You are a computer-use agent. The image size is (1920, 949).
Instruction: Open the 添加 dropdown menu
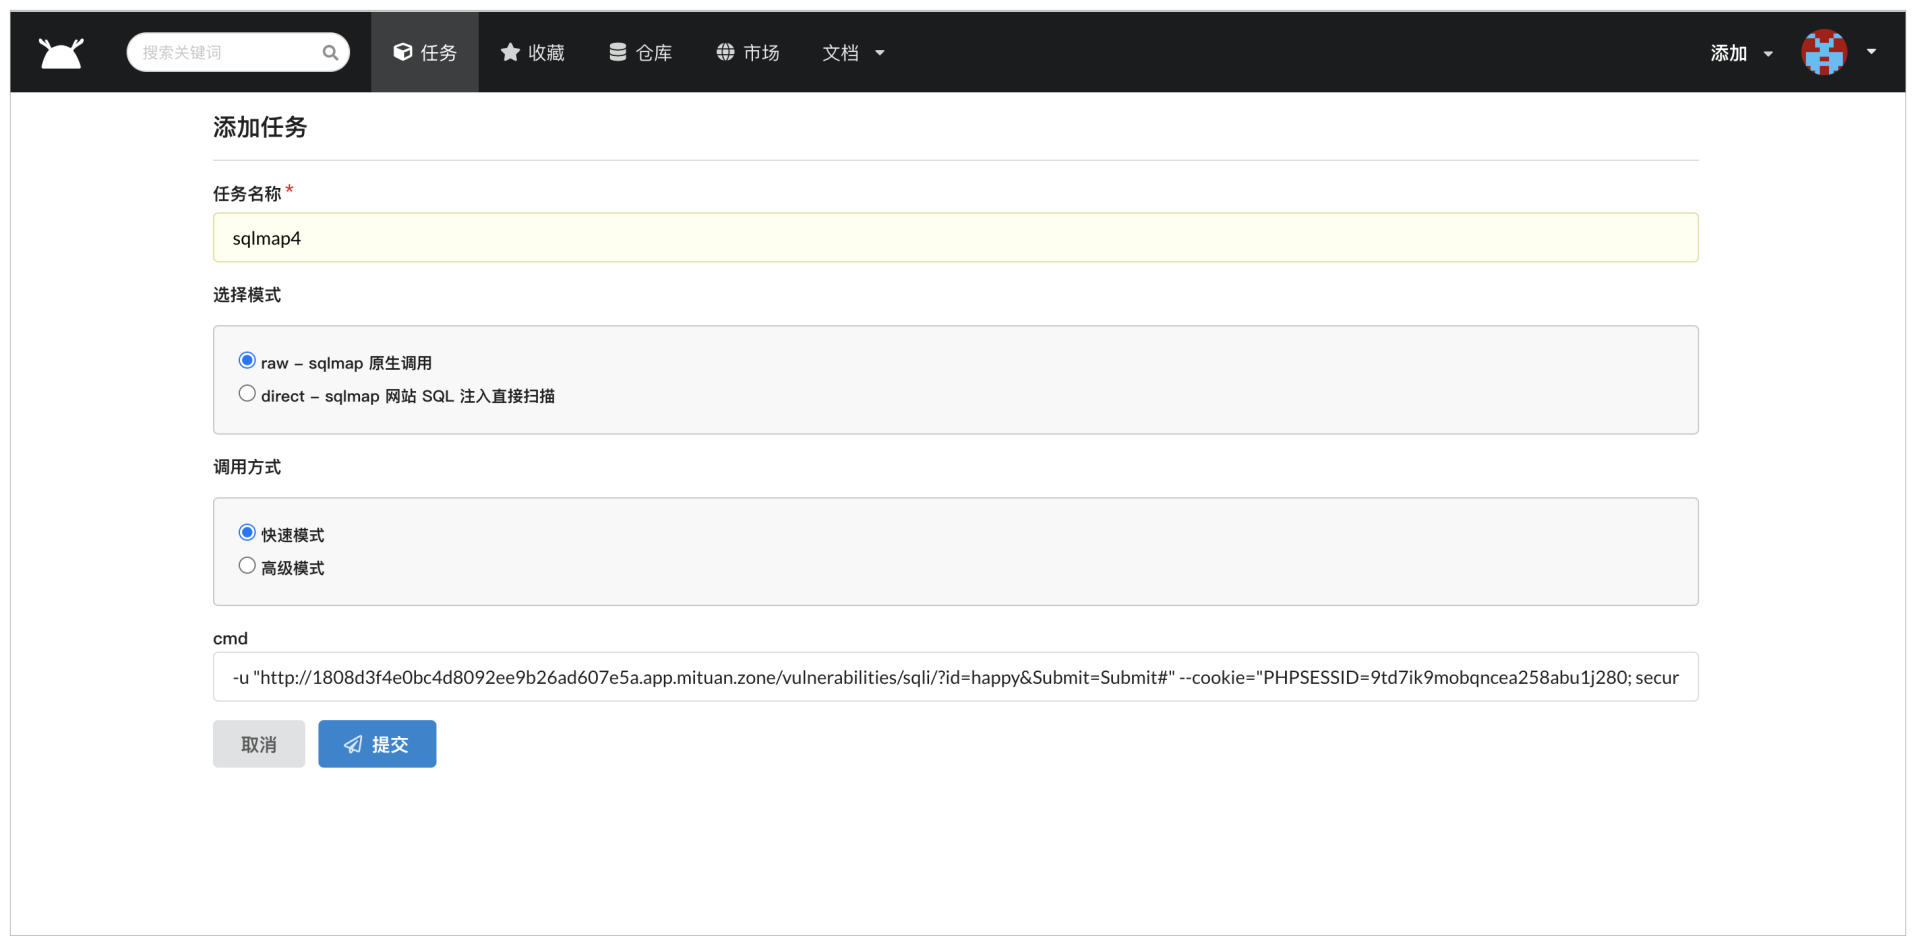[x=1741, y=53]
